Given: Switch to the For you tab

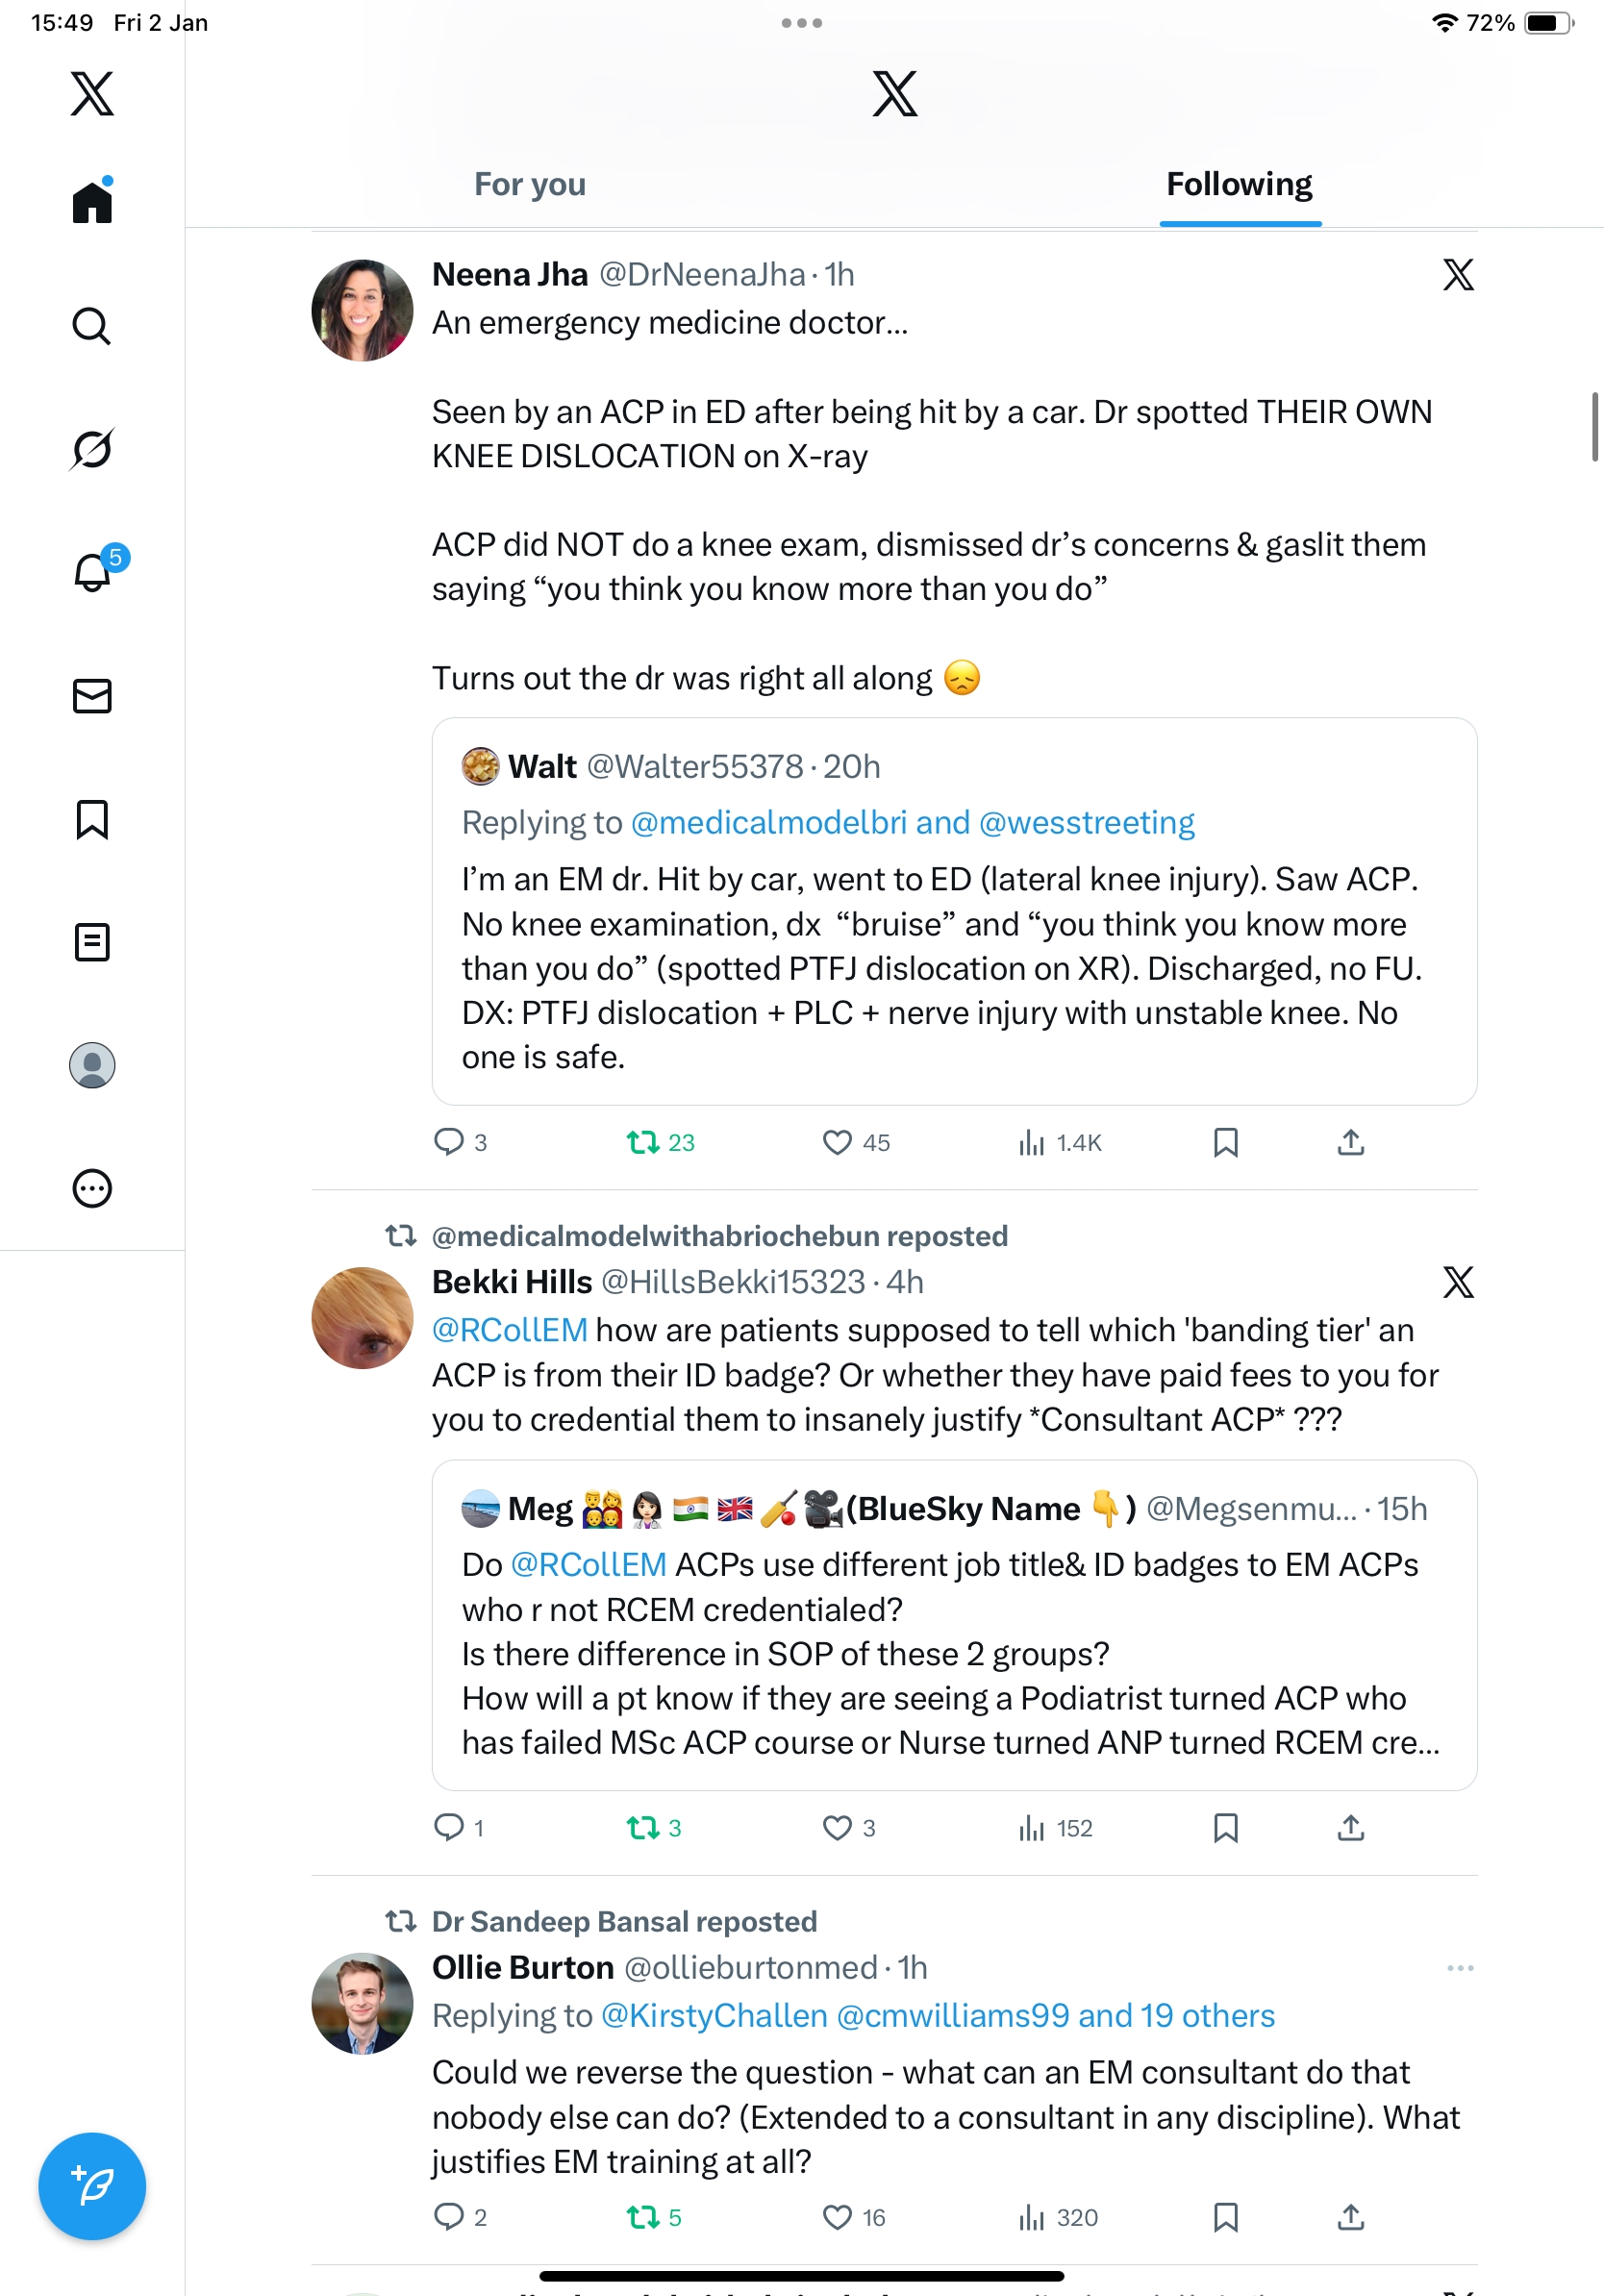Looking at the screenshot, I should [x=530, y=185].
